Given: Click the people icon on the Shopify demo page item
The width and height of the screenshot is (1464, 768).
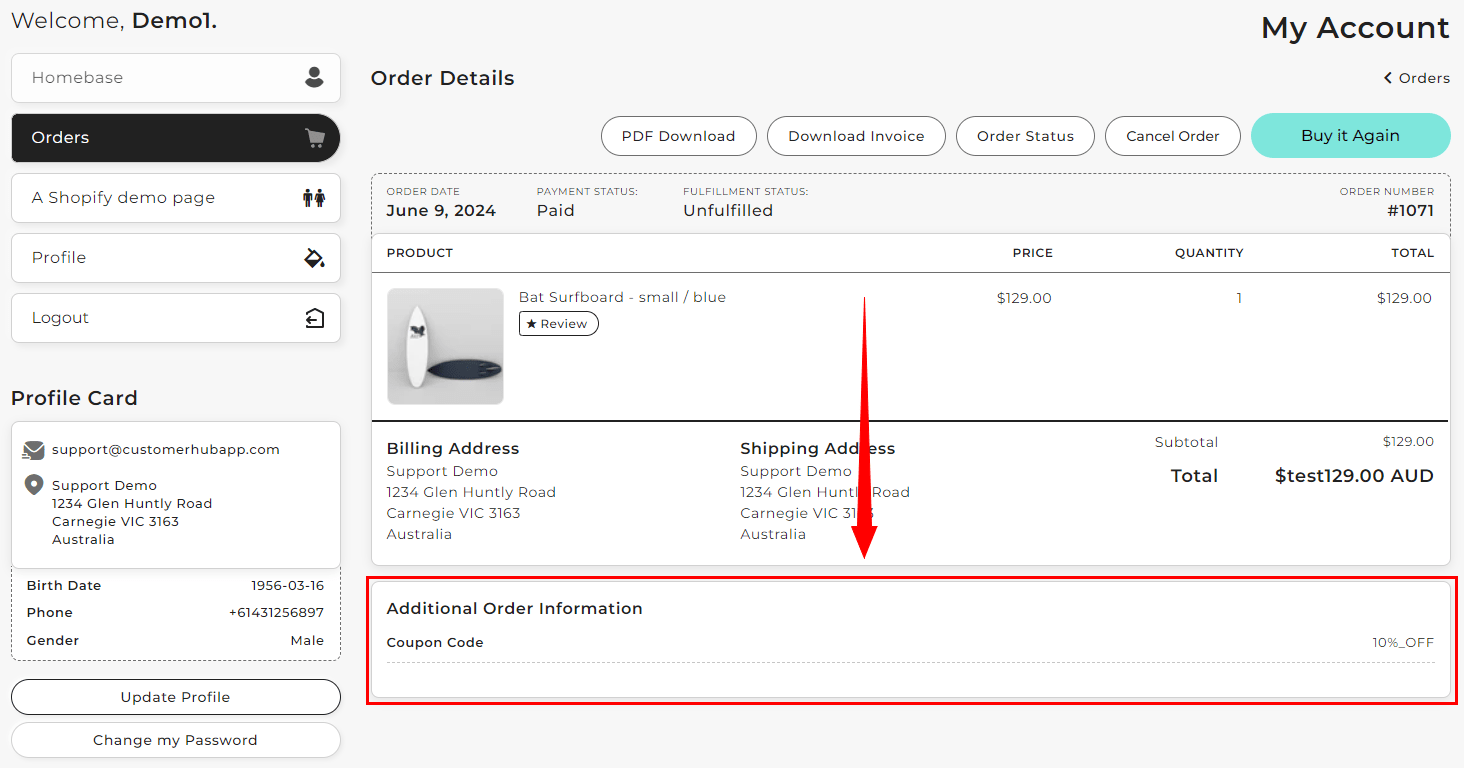Looking at the screenshot, I should 315,197.
